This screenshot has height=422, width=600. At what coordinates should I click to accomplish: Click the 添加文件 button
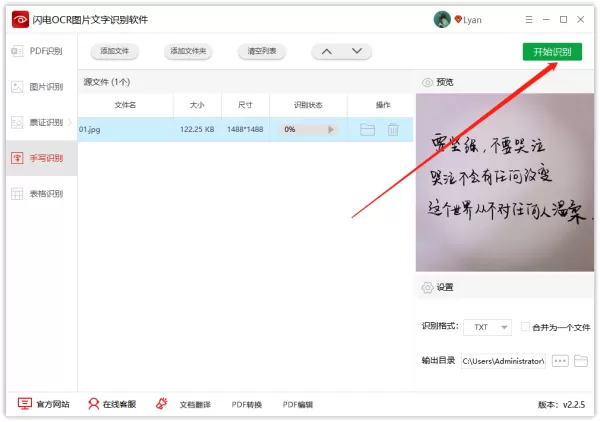(114, 51)
